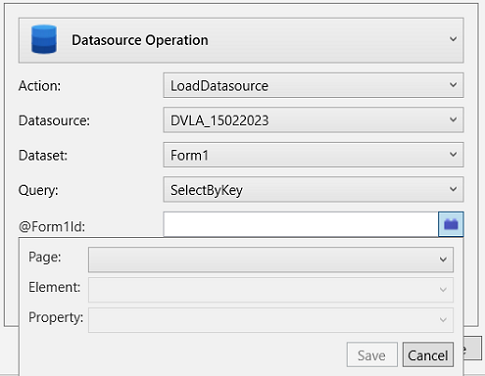The width and height of the screenshot is (485, 376).
Task: Click the Save button
Action: [372, 355]
